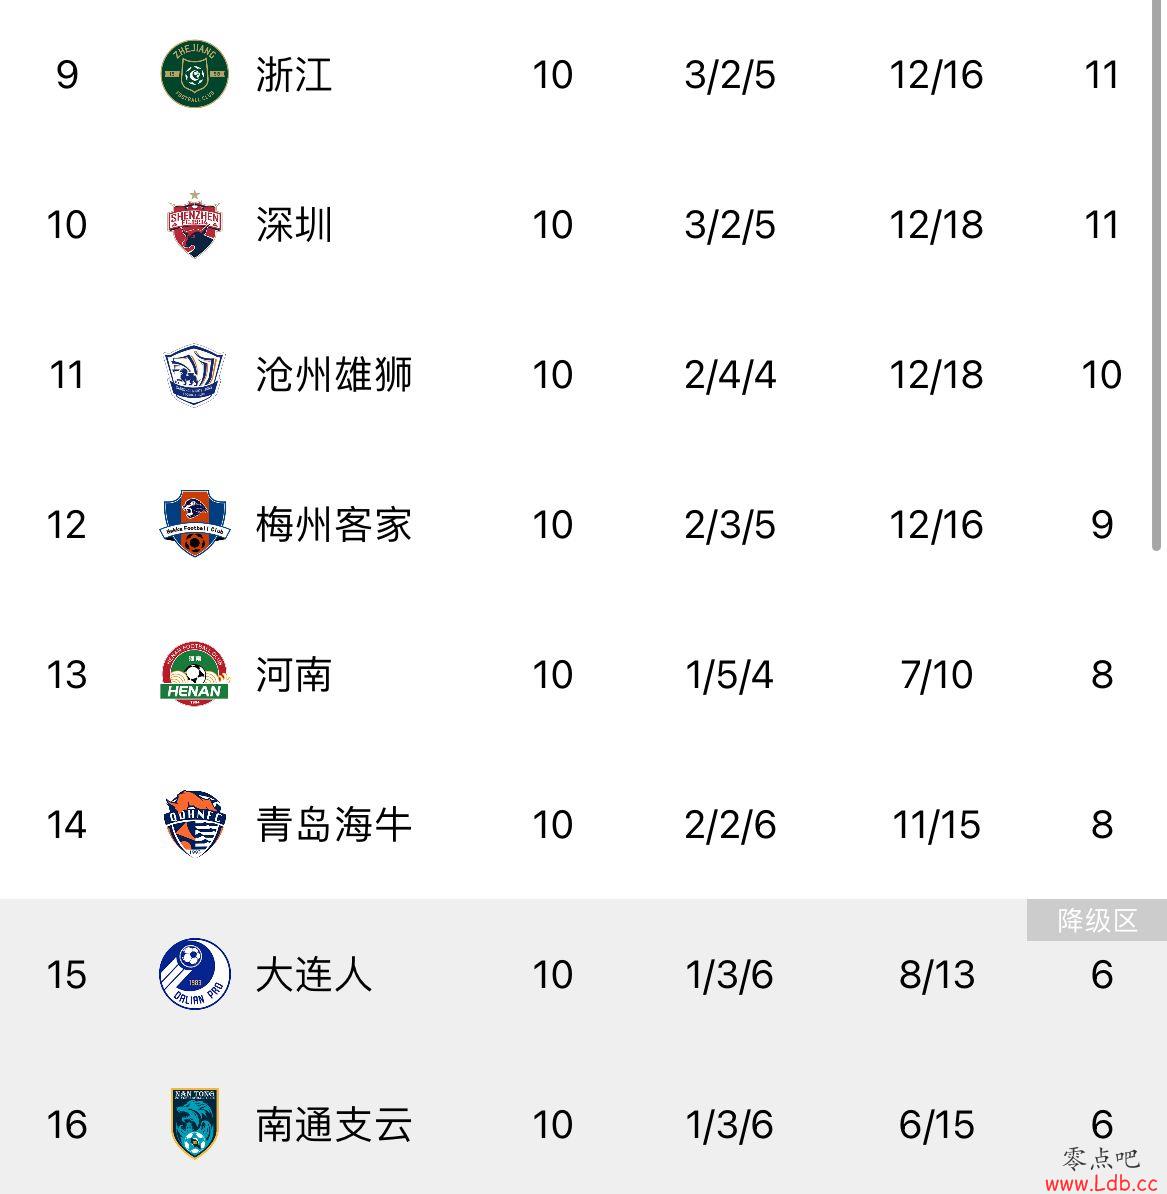Click the 降级区 relegation zone label
This screenshot has width=1167, height=1194.
point(1097,920)
